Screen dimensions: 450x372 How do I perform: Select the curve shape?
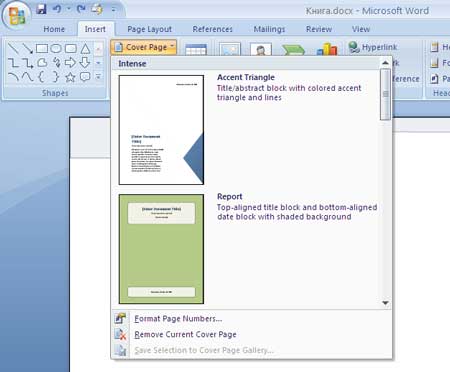click(27, 77)
